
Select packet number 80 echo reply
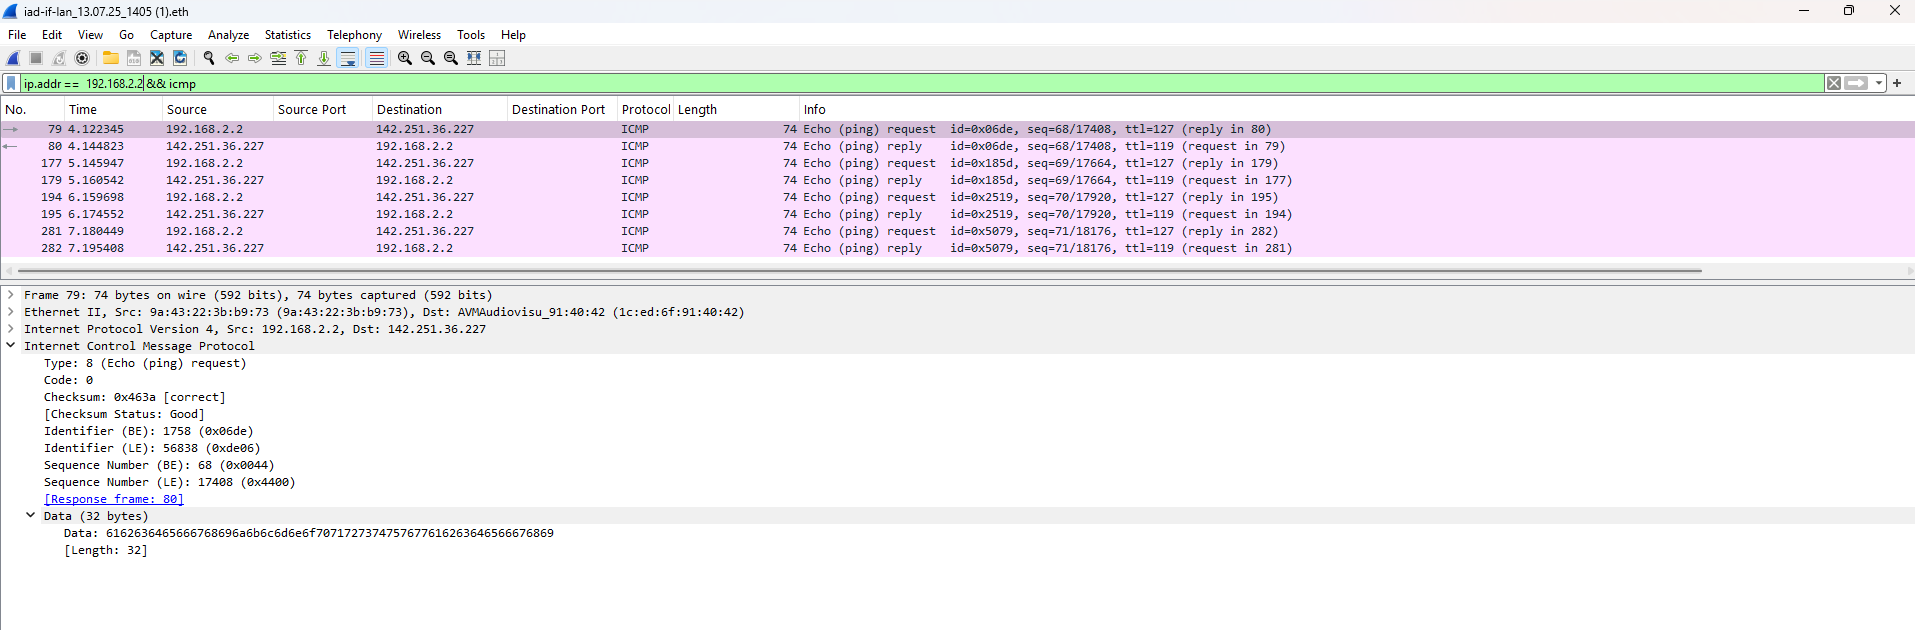point(957,146)
